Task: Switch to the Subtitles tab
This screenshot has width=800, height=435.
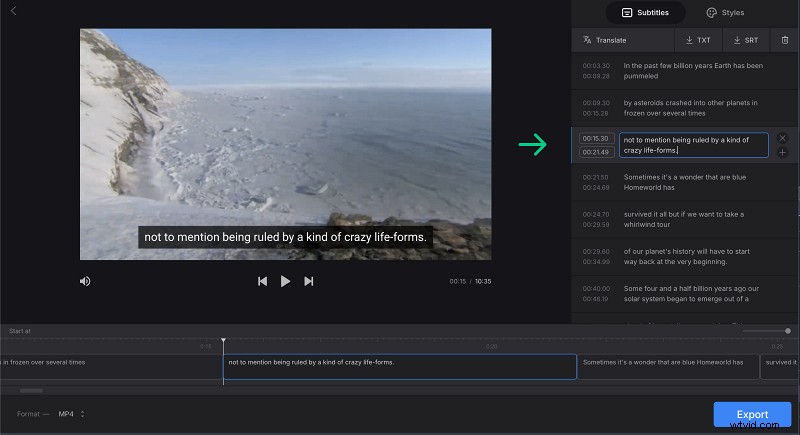Action: 646,13
